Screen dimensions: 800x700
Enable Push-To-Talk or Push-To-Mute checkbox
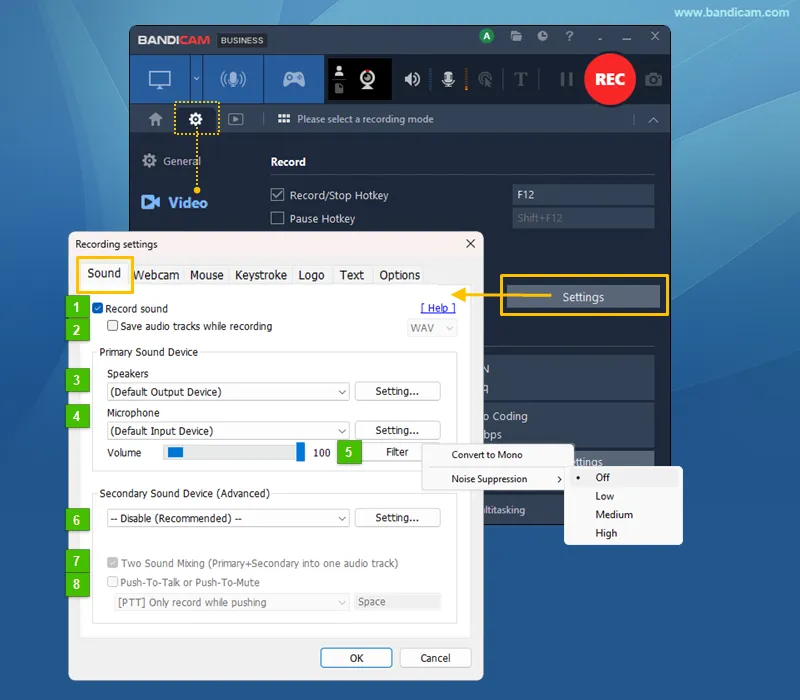tap(112, 582)
